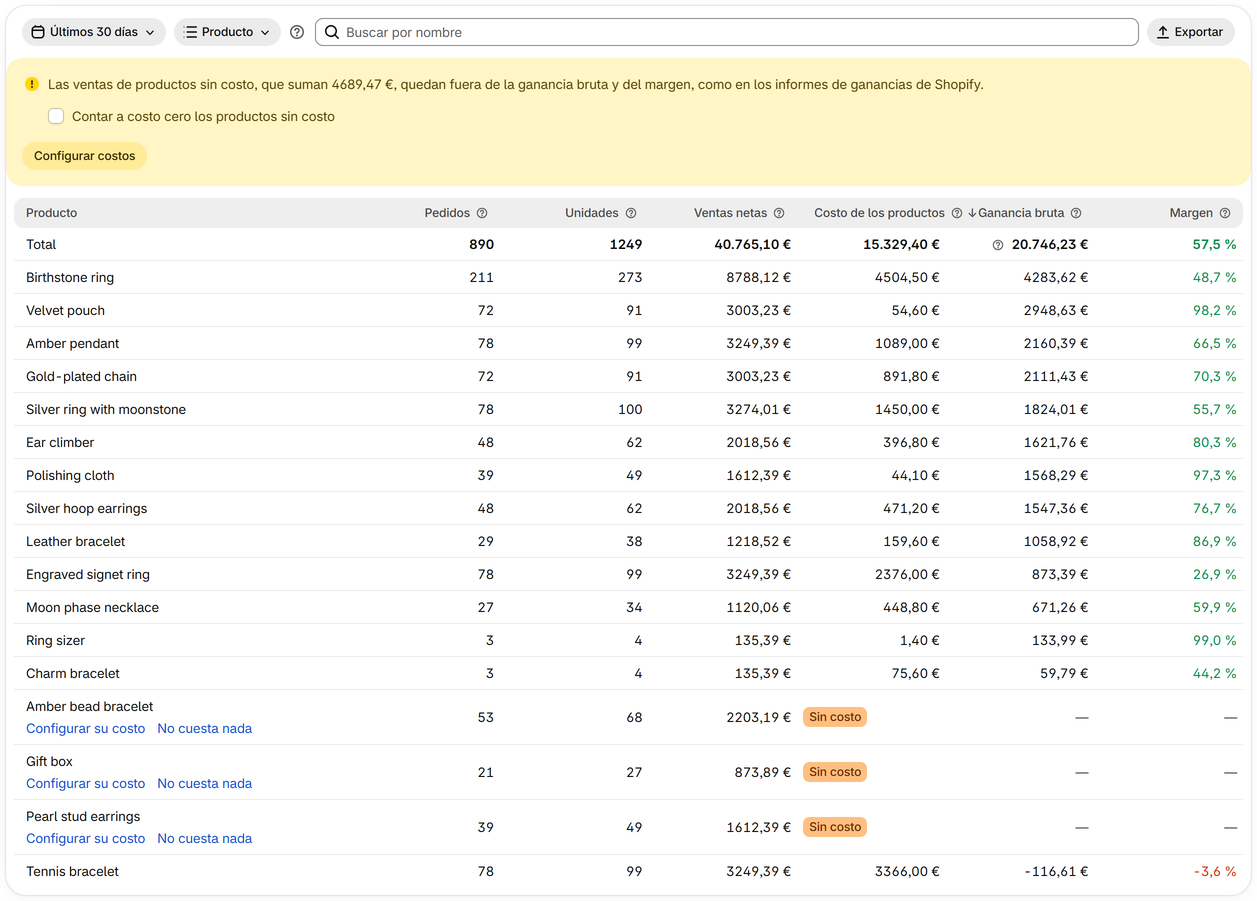Click the Ganancia bruta header help icon
Viewport: 1257px width, 901px height.
click(x=1076, y=213)
